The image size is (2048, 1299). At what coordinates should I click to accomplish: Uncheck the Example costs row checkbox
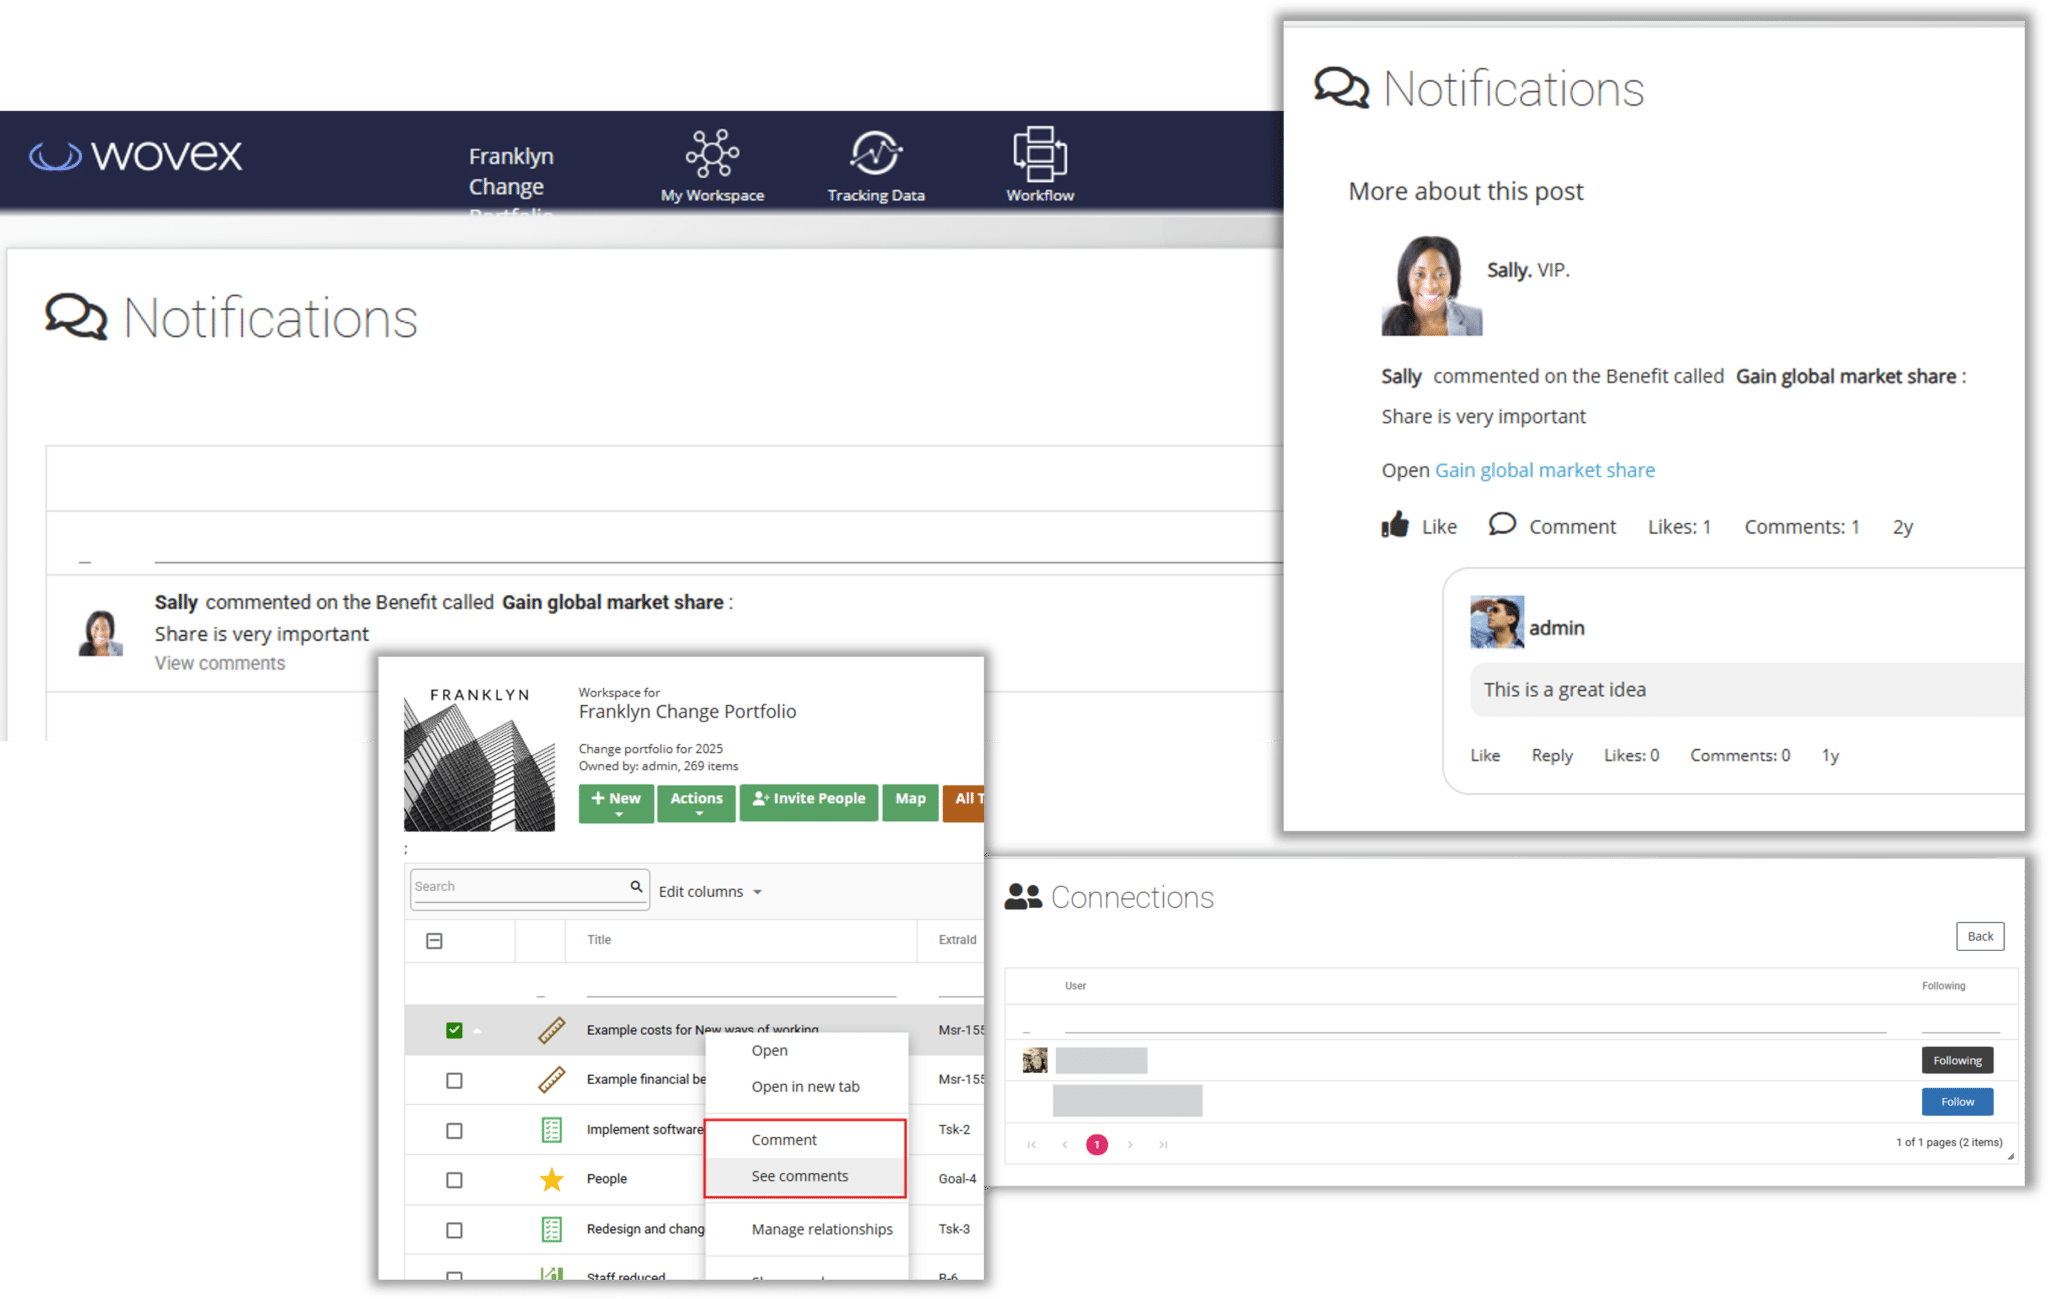(x=454, y=1030)
